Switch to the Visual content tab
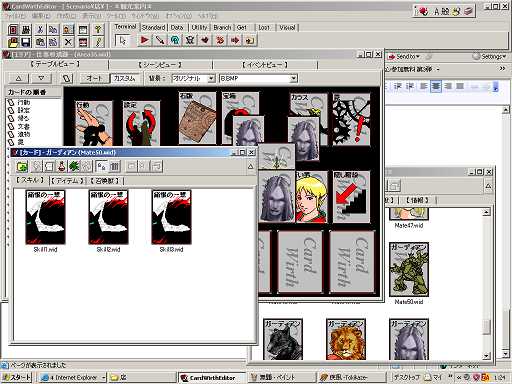Screen dimensions: 512x384 pyautogui.click(x=287, y=28)
